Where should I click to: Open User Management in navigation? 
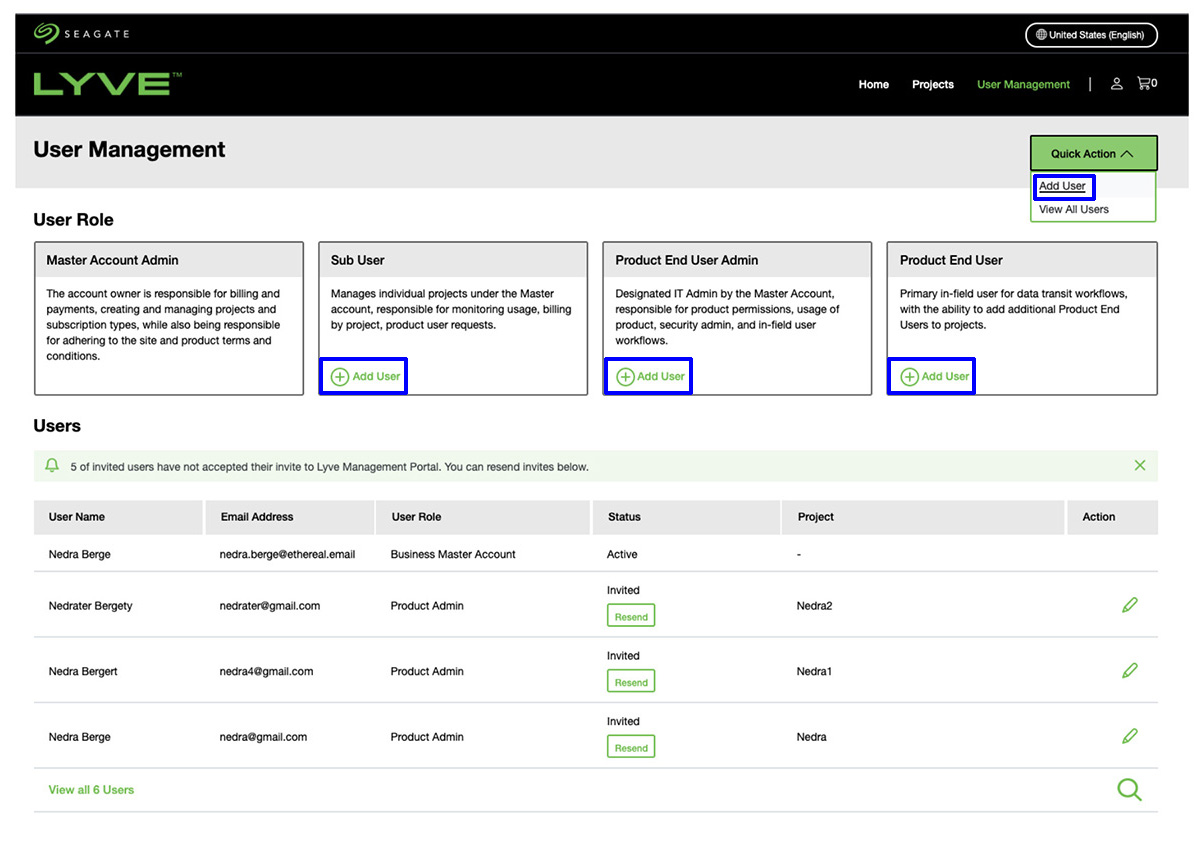click(x=1023, y=84)
